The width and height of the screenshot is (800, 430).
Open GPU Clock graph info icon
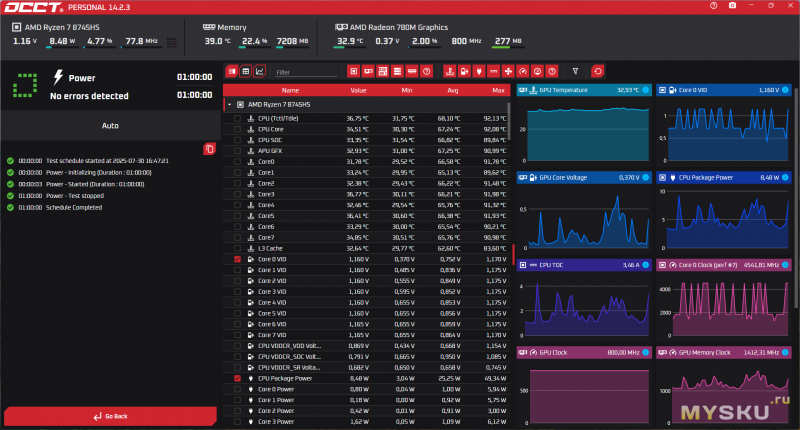pyautogui.click(x=645, y=352)
